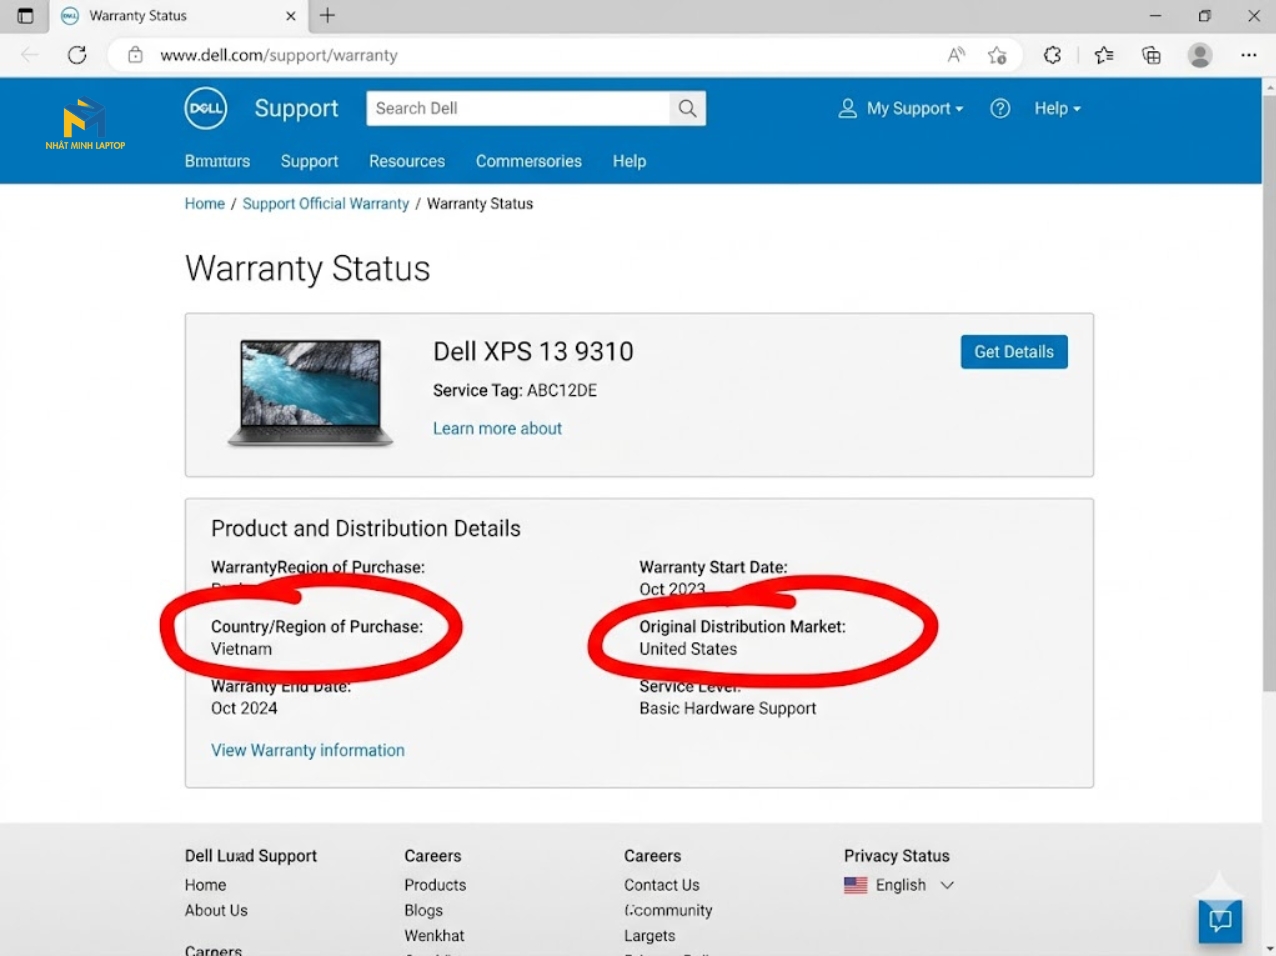Click the Get Details button
The width and height of the screenshot is (1276, 956).
pyautogui.click(x=1014, y=352)
